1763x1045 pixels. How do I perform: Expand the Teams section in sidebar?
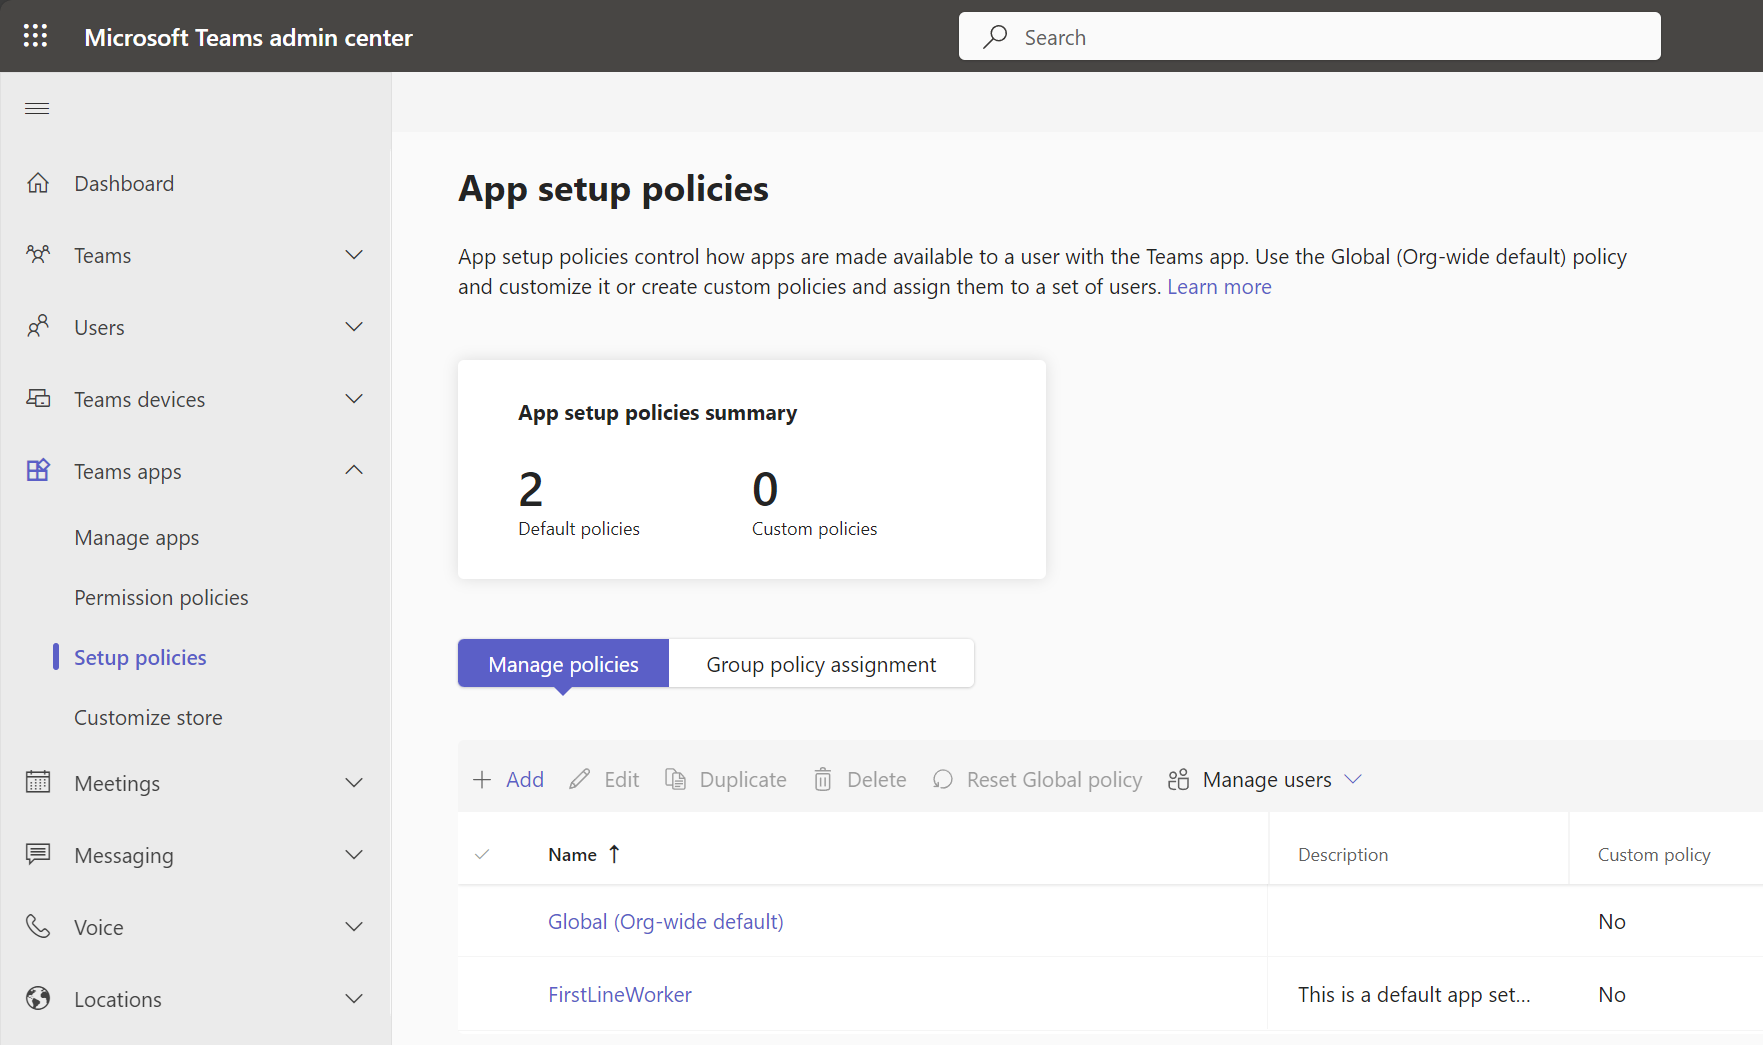coord(354,255)
